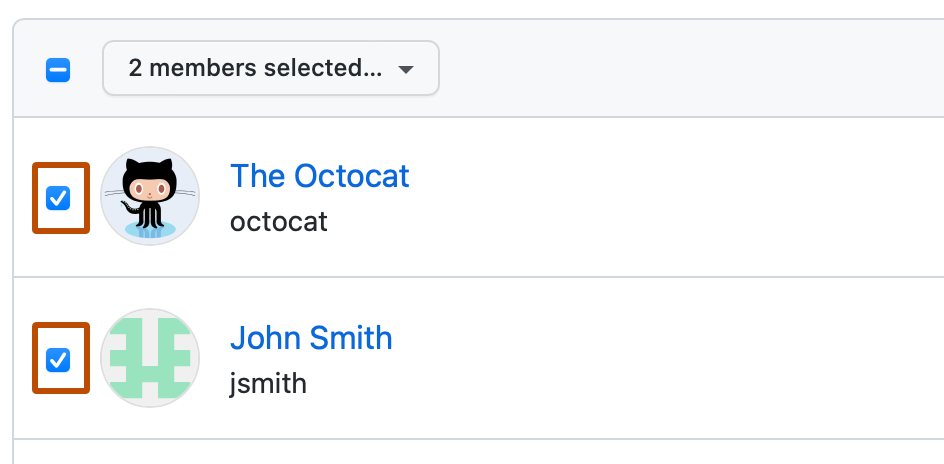This screenshot has height=464, width=944.
Task: Click the "The Octocat" display name
Action: tap(319, 176)
